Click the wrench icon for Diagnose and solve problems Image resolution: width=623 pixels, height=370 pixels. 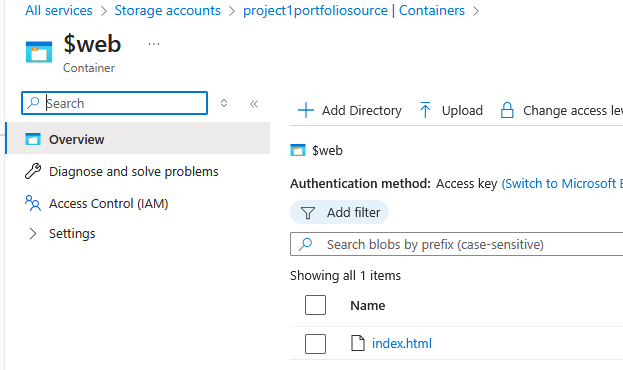click(33, 171)
